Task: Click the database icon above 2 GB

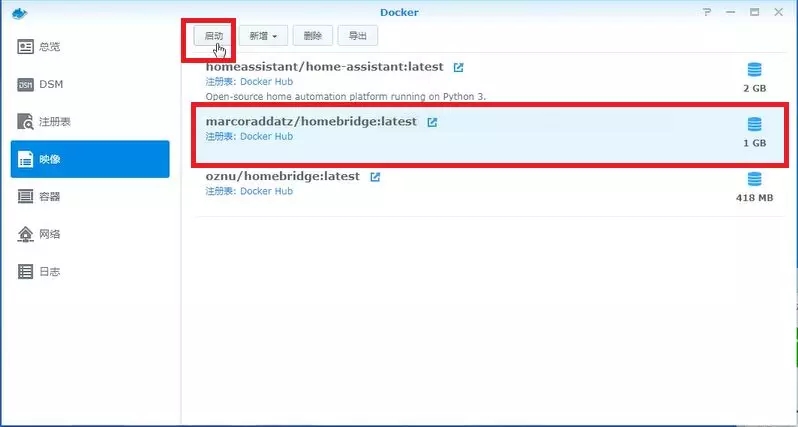Action: pyautogui.click(x=755, y=70)
